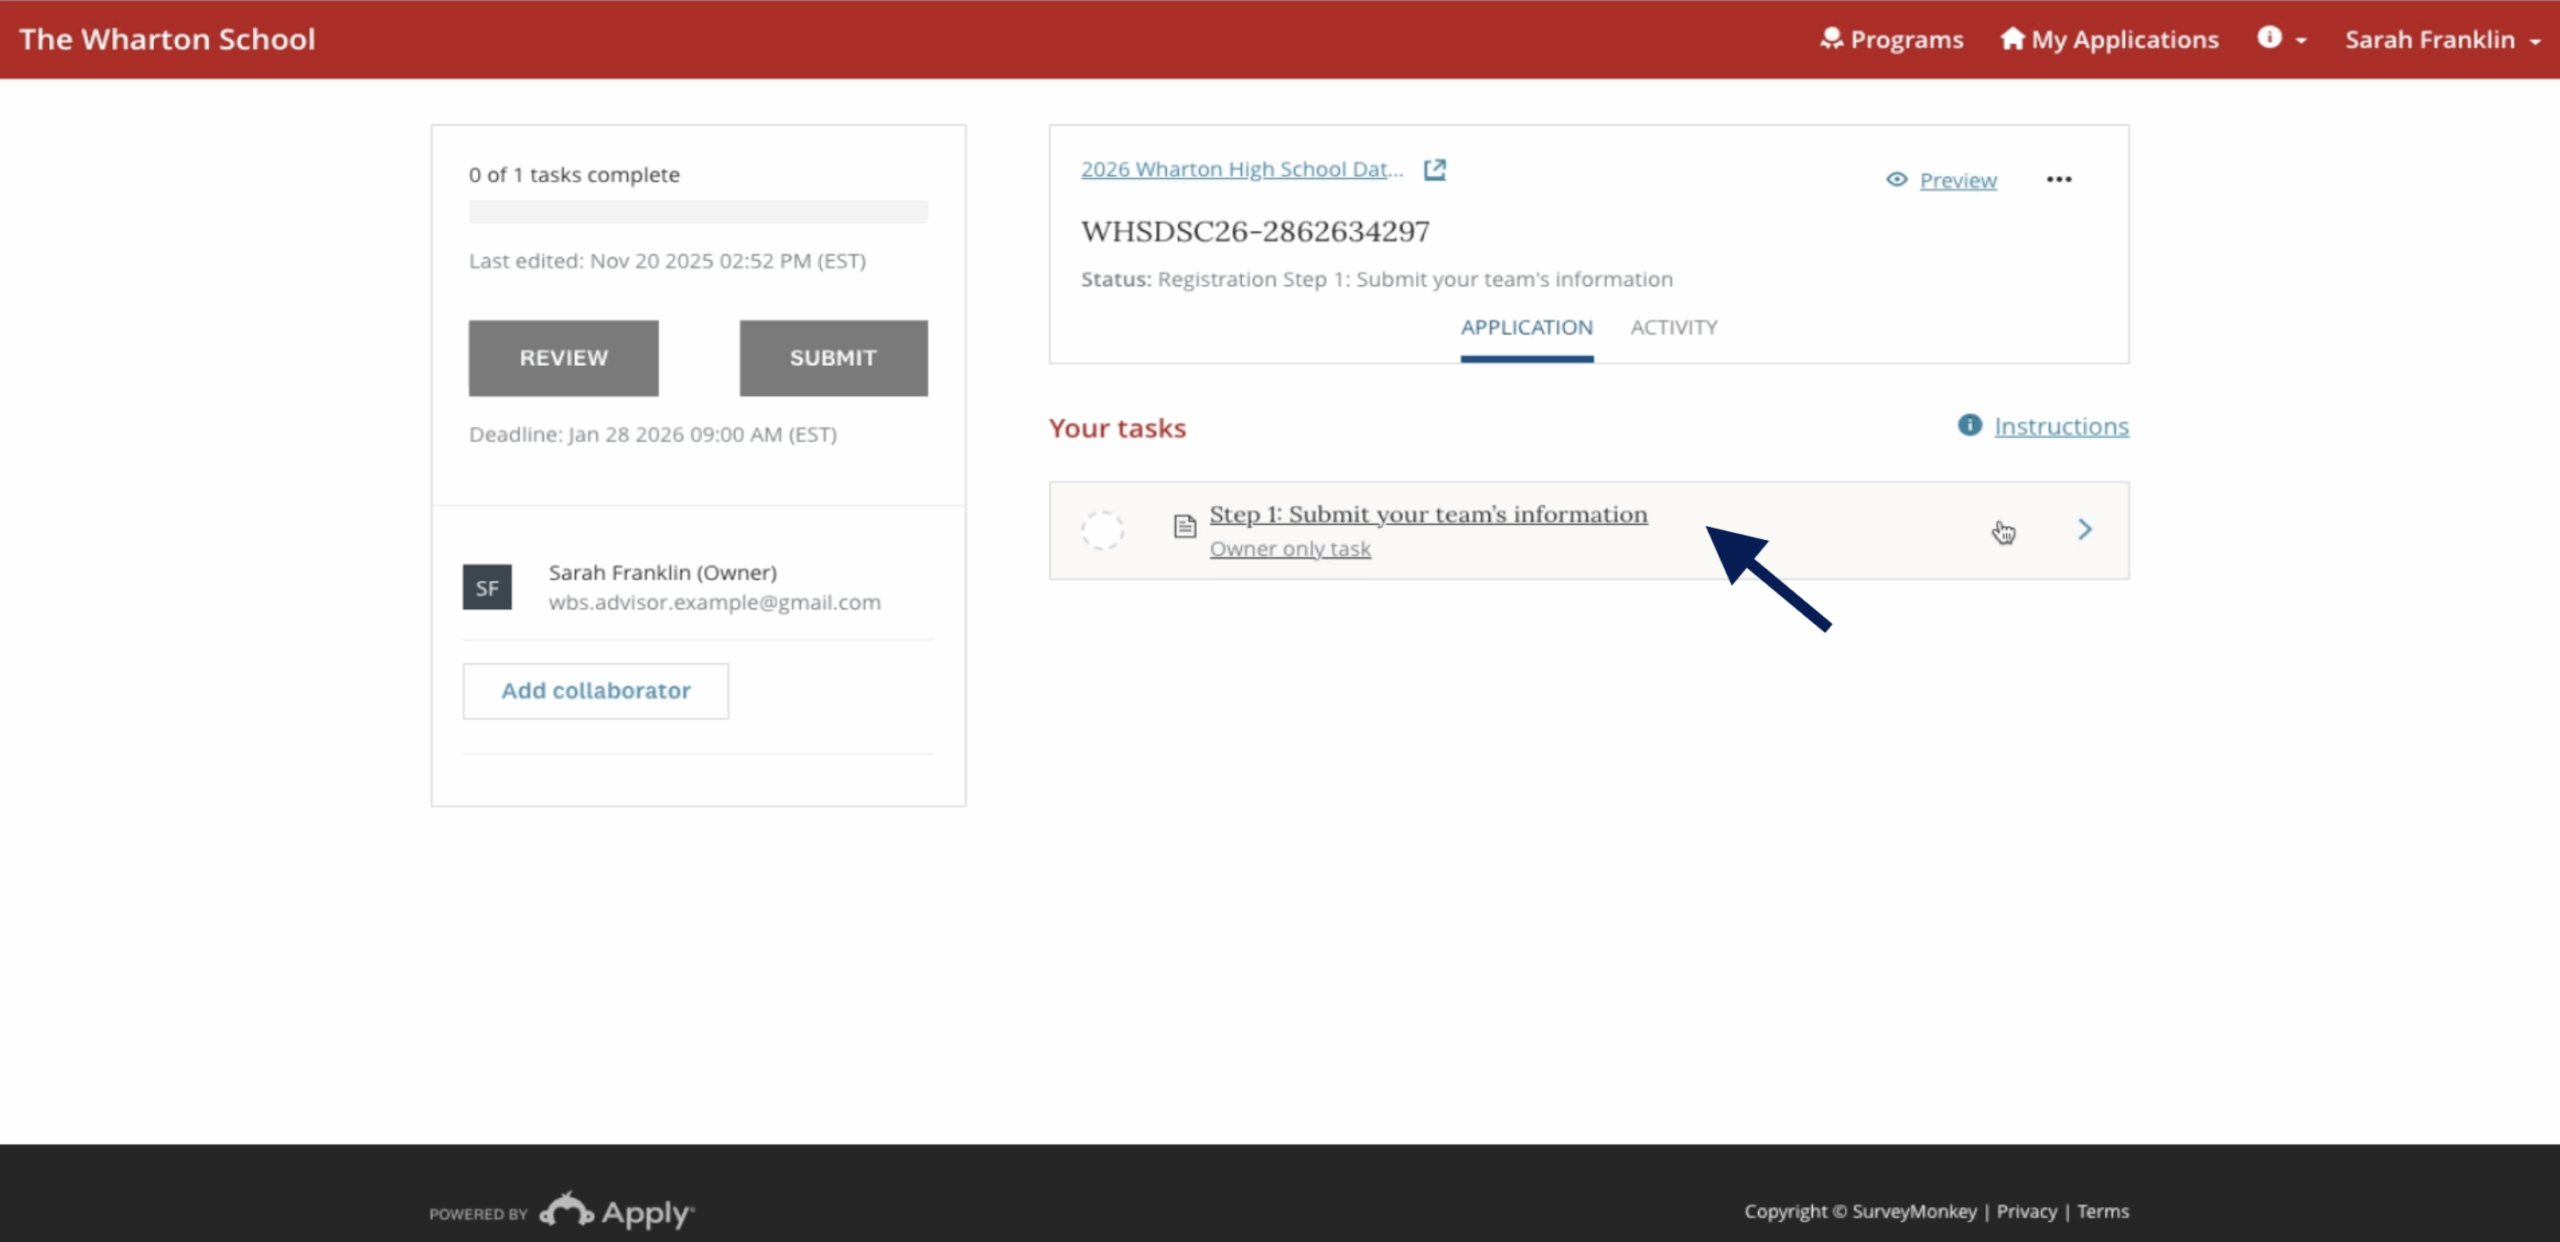Click the Instructions info icon
The width and height of the screenshot is (2560, 1242).
point(1969,426)
